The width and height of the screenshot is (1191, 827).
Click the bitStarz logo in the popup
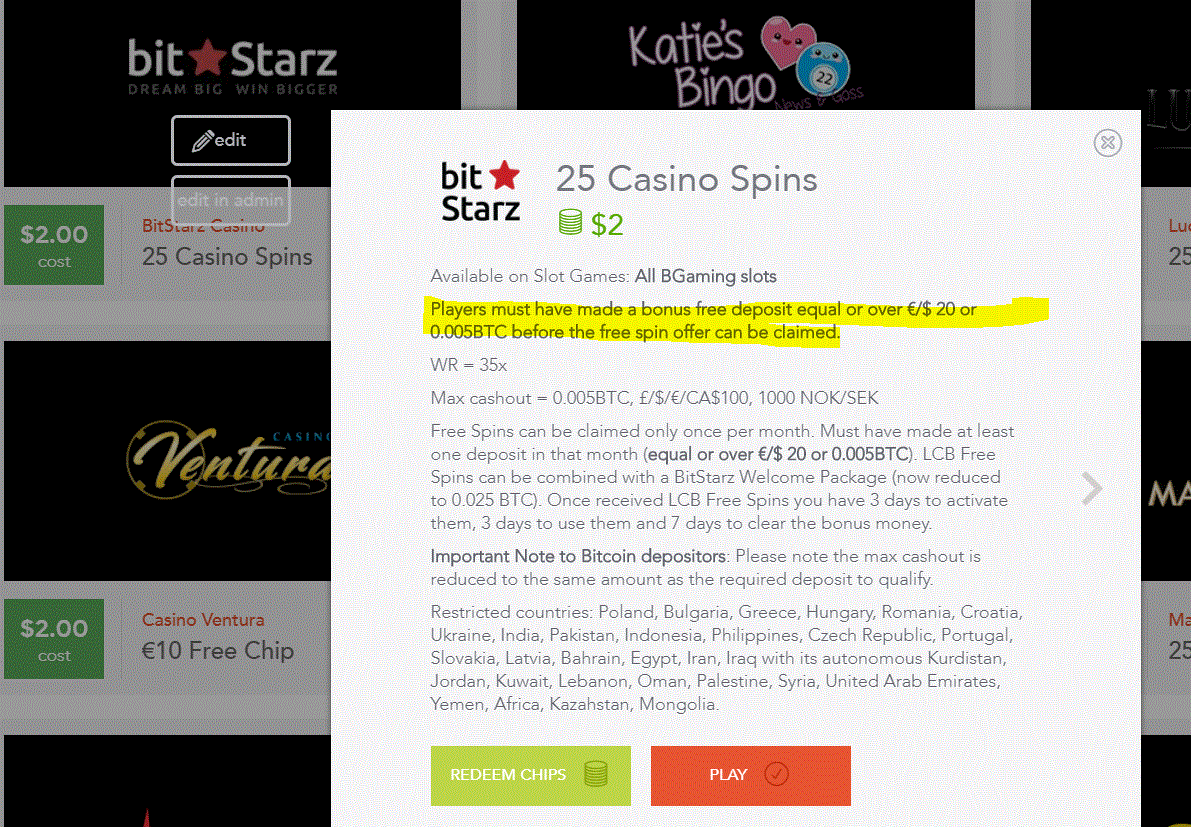pos(481,191)
